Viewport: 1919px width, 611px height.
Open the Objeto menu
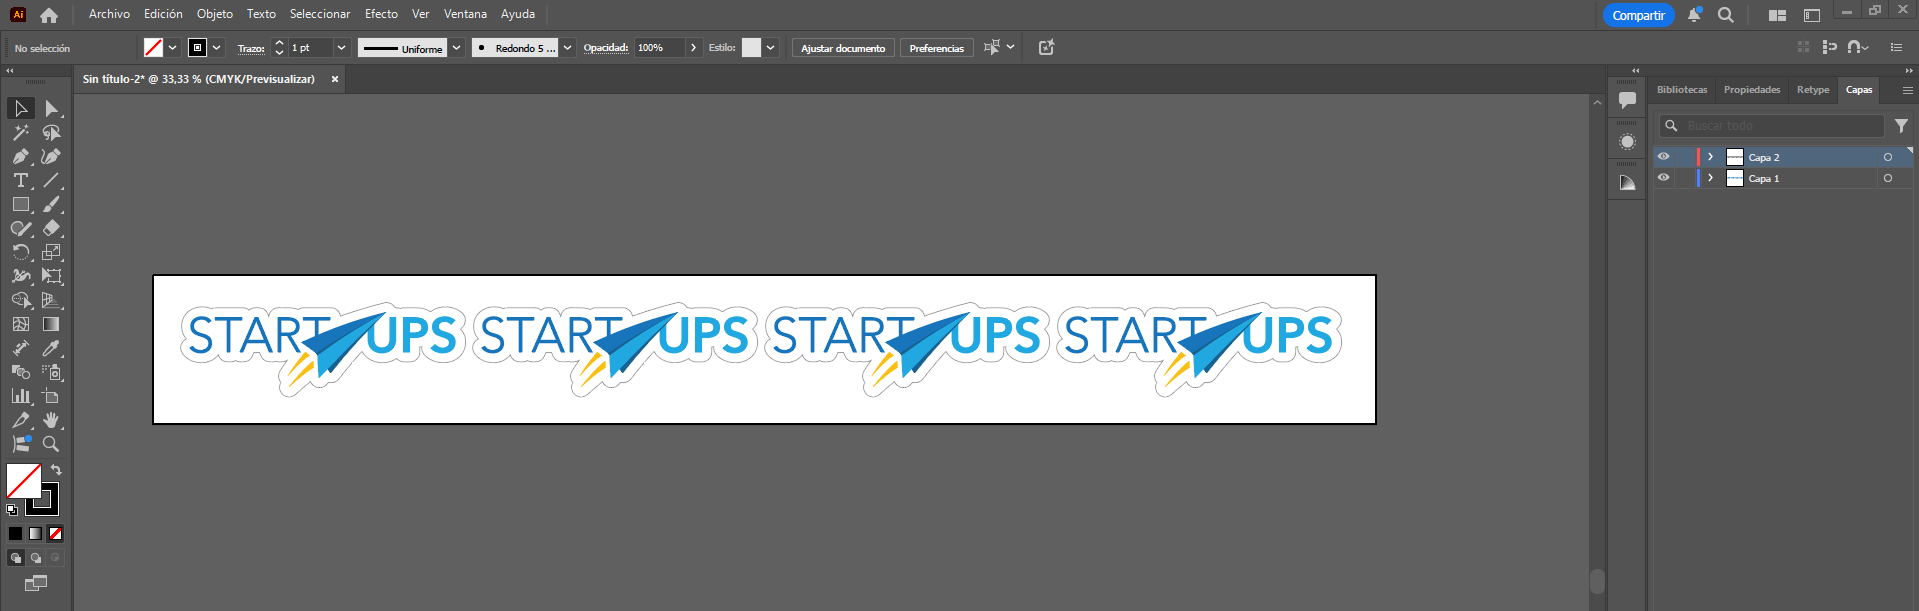215,14
